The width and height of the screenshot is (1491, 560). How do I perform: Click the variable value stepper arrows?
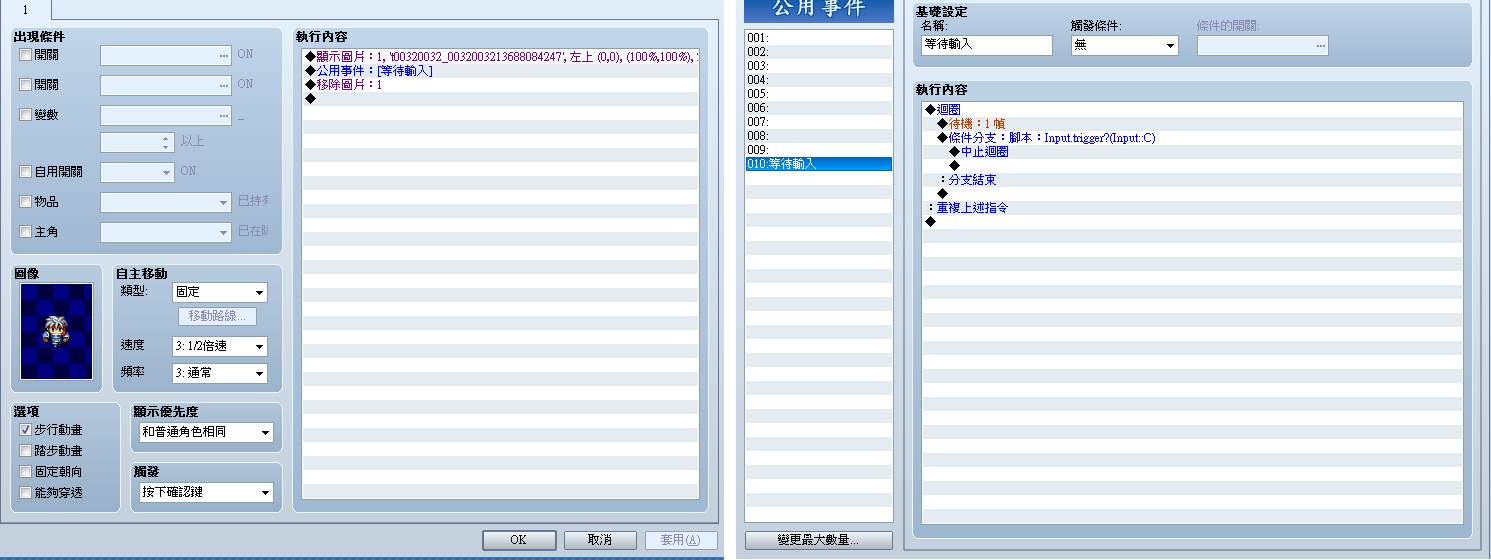[x=167, y=143]
